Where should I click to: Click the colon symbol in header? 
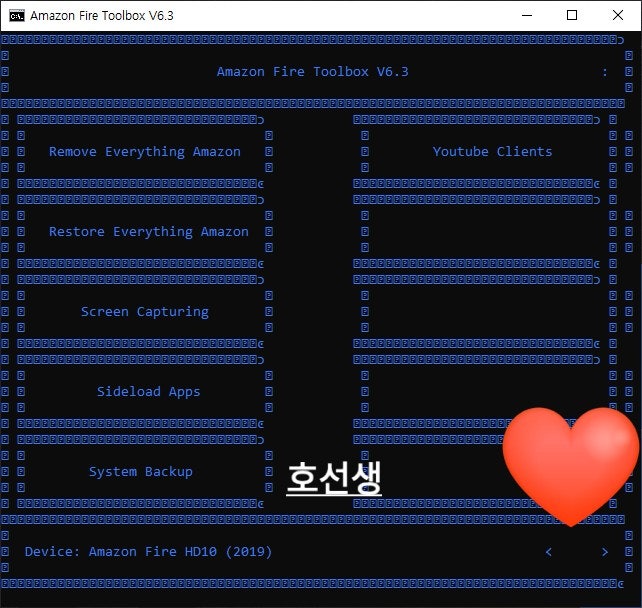(605, 72)
